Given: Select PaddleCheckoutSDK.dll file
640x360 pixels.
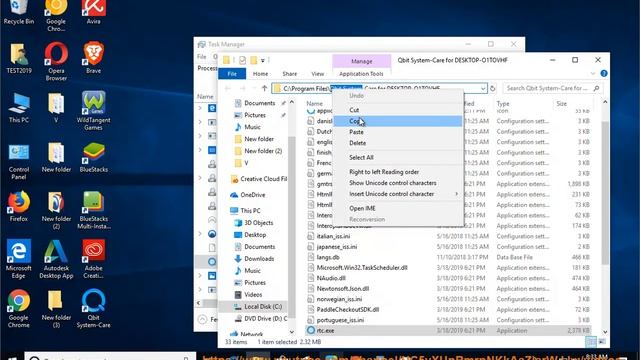Looking at the screenshot, I should click(x=348, y=309).
